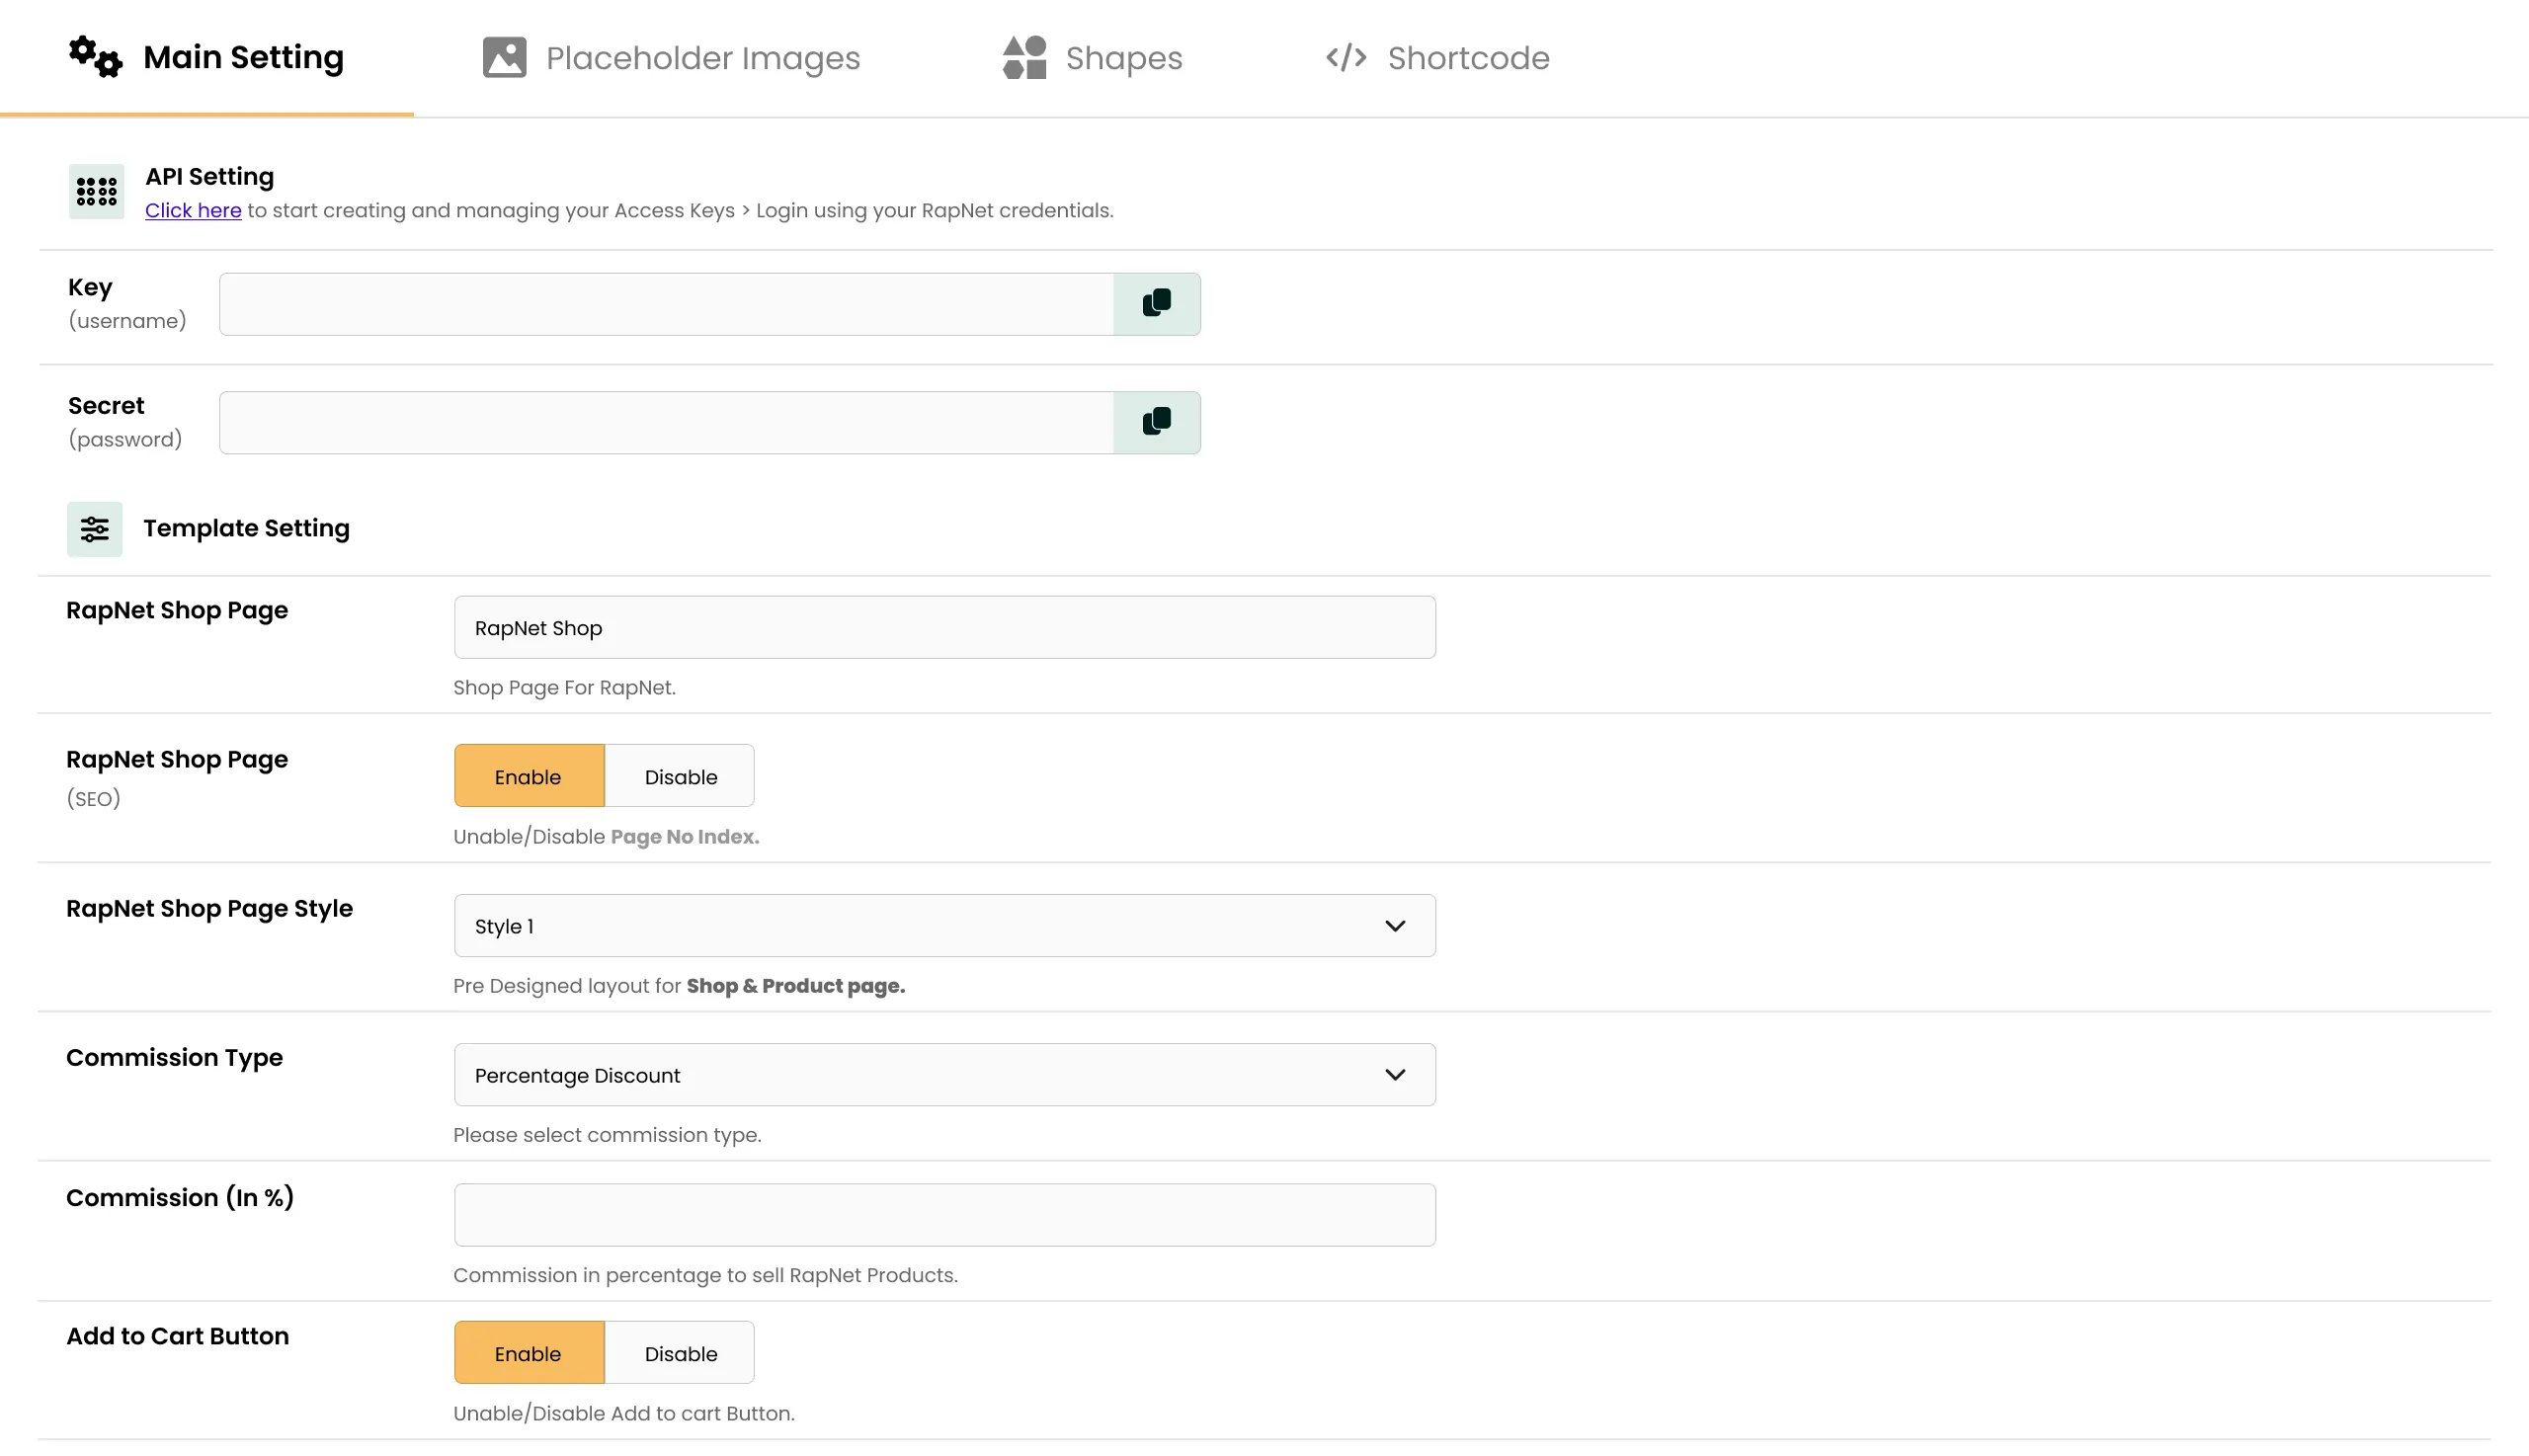Copy the Secret password value
Screen dimensions: 2529x1456
pyautogui.click(x=1157, y=422)
